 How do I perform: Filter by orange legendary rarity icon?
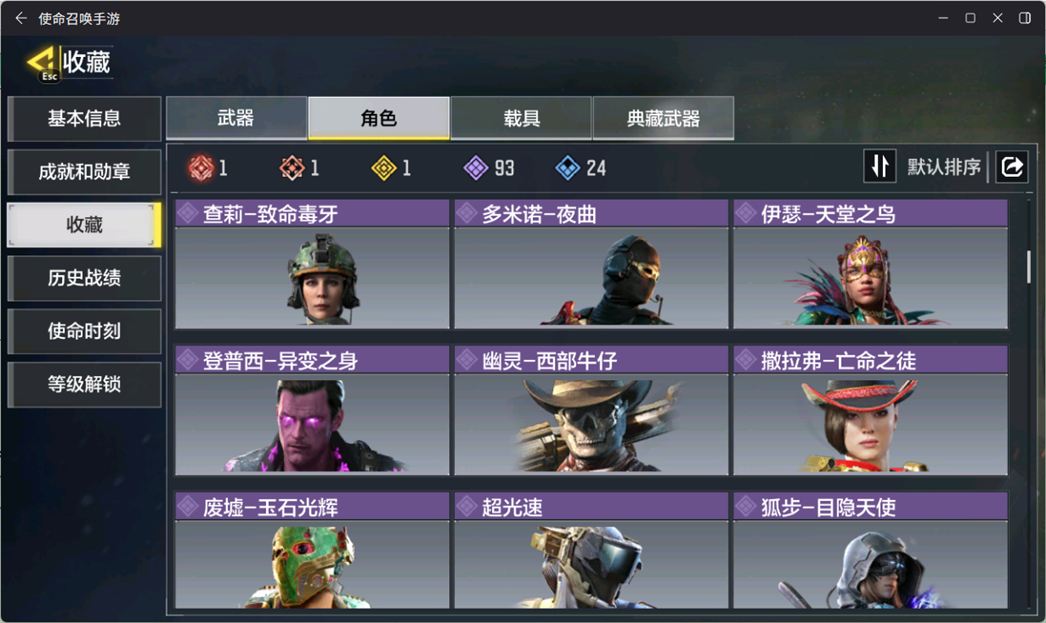292,168
